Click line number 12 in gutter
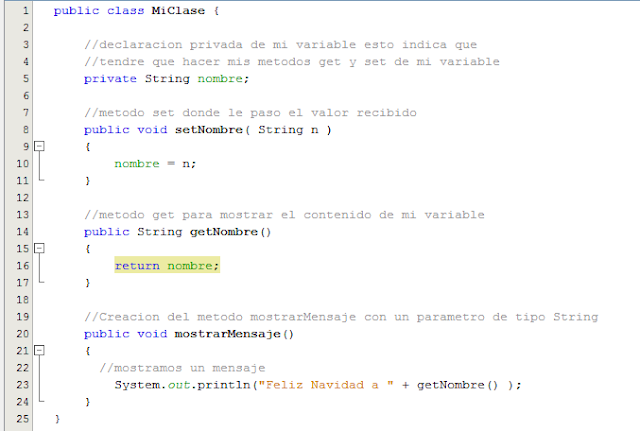 pyautogui.click(x=22, y=198)
